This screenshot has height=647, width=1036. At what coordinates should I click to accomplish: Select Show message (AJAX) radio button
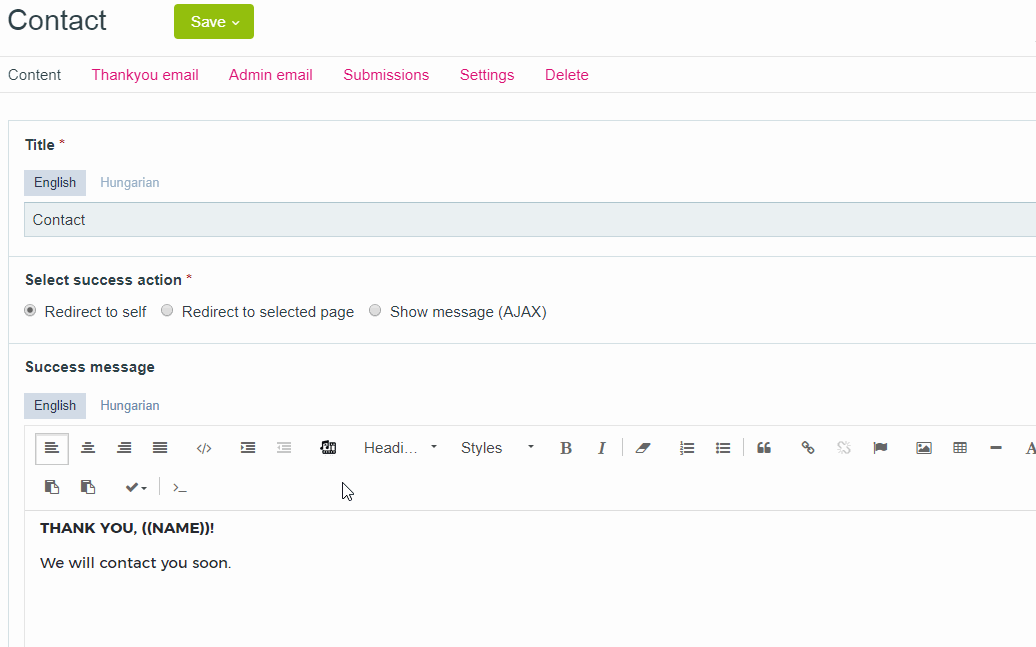coord(376,311)
